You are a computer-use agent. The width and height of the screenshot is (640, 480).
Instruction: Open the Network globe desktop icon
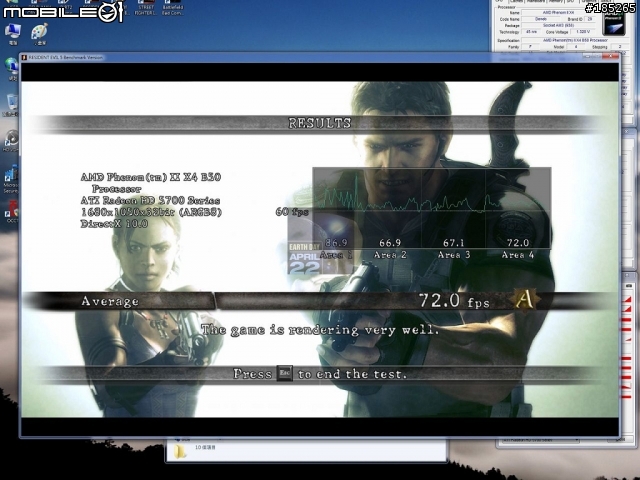tap(11, 68)
